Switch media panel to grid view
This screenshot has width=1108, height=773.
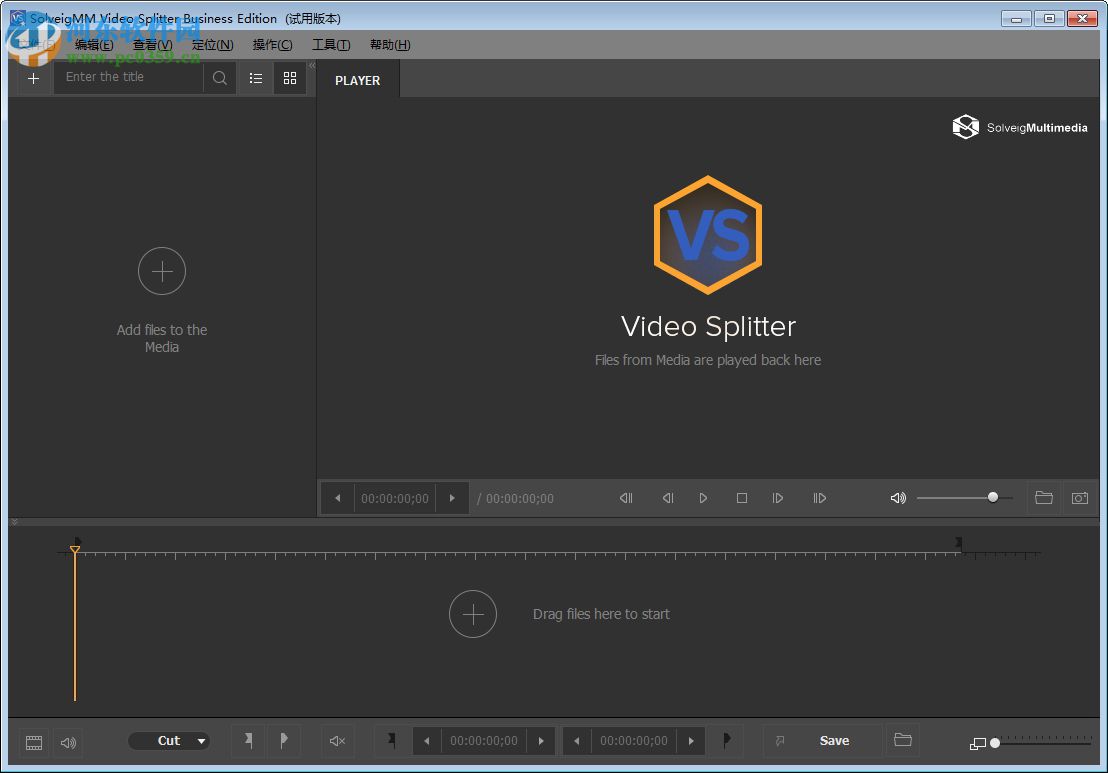(290, 78)
